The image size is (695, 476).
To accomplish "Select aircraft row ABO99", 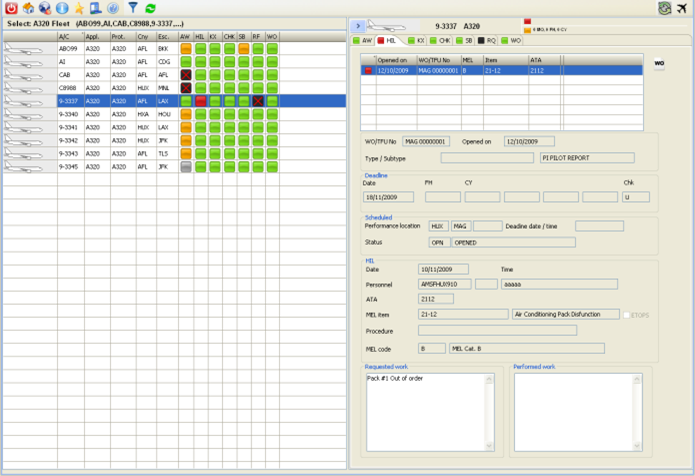I will (x=68, y=48).
